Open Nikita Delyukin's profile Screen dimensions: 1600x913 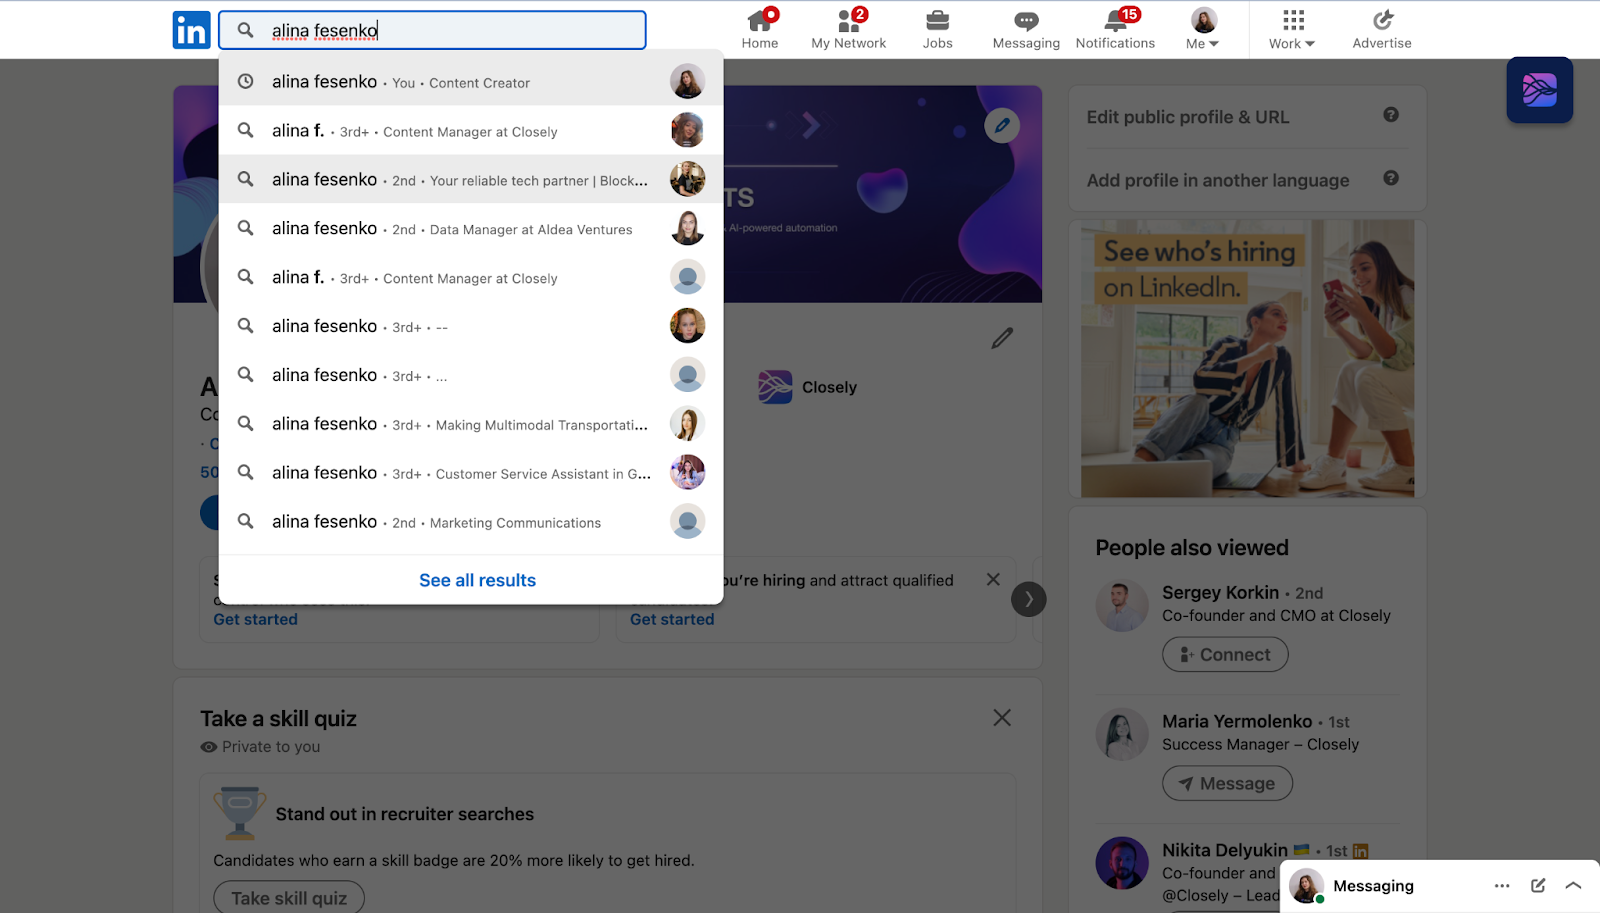click(1225, 850)
